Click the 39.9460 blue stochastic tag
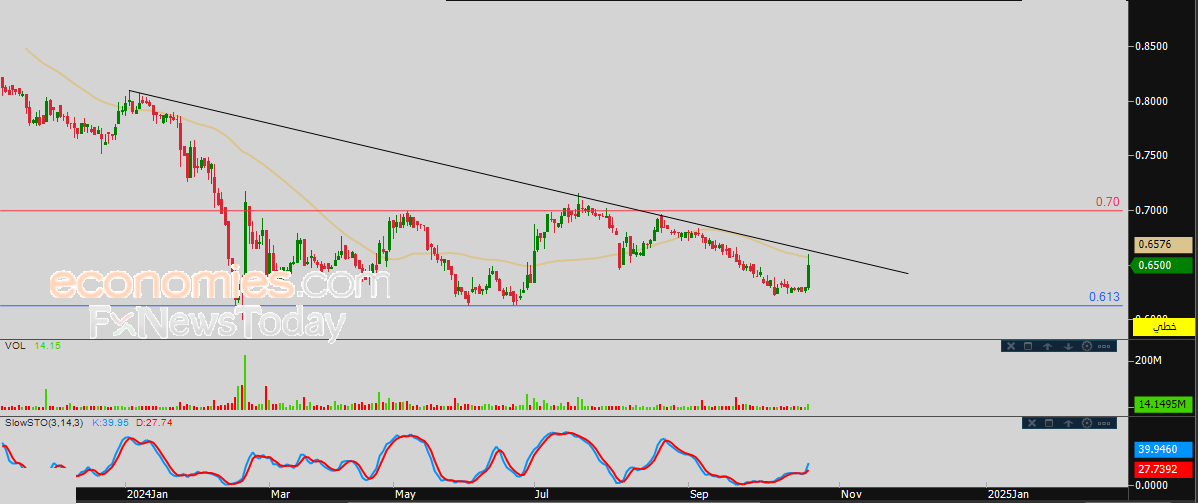Screen dimensions: 1198x504 coord(1164,451)
